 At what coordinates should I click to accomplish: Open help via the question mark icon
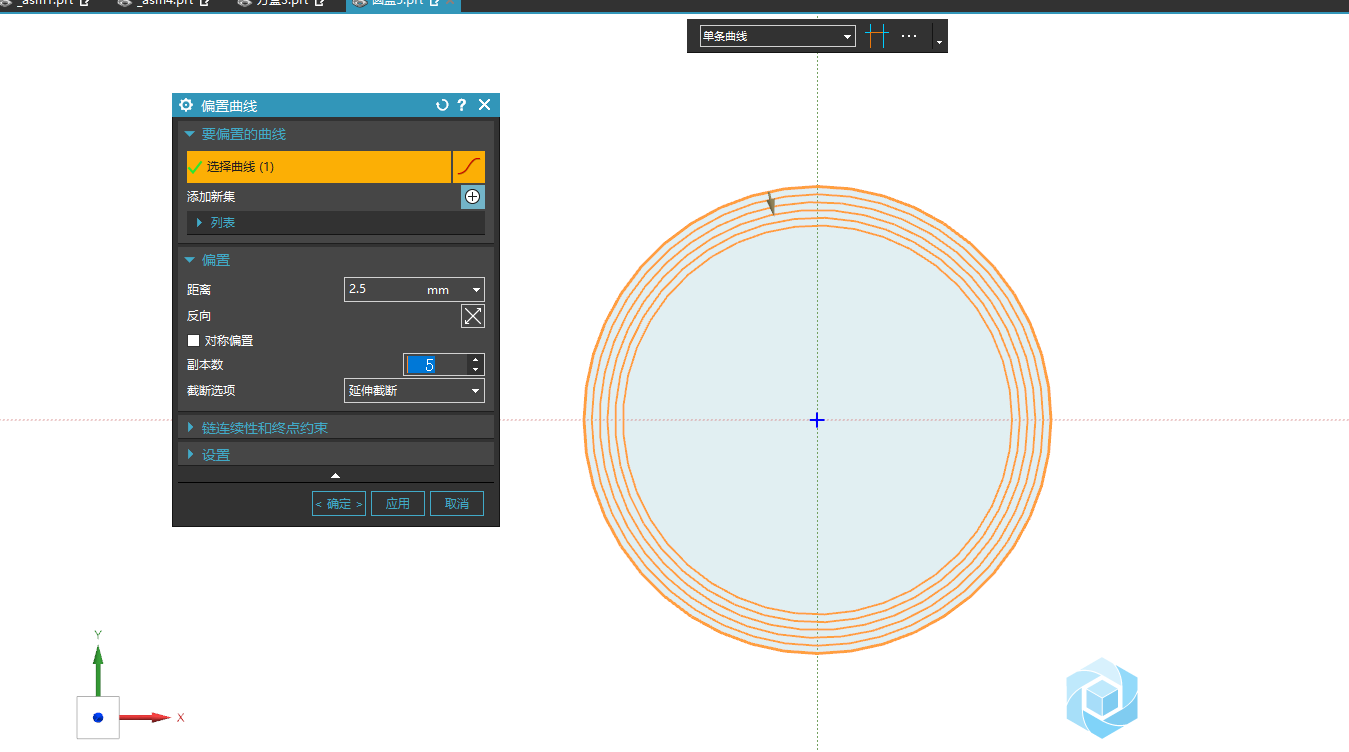(462, 105)
